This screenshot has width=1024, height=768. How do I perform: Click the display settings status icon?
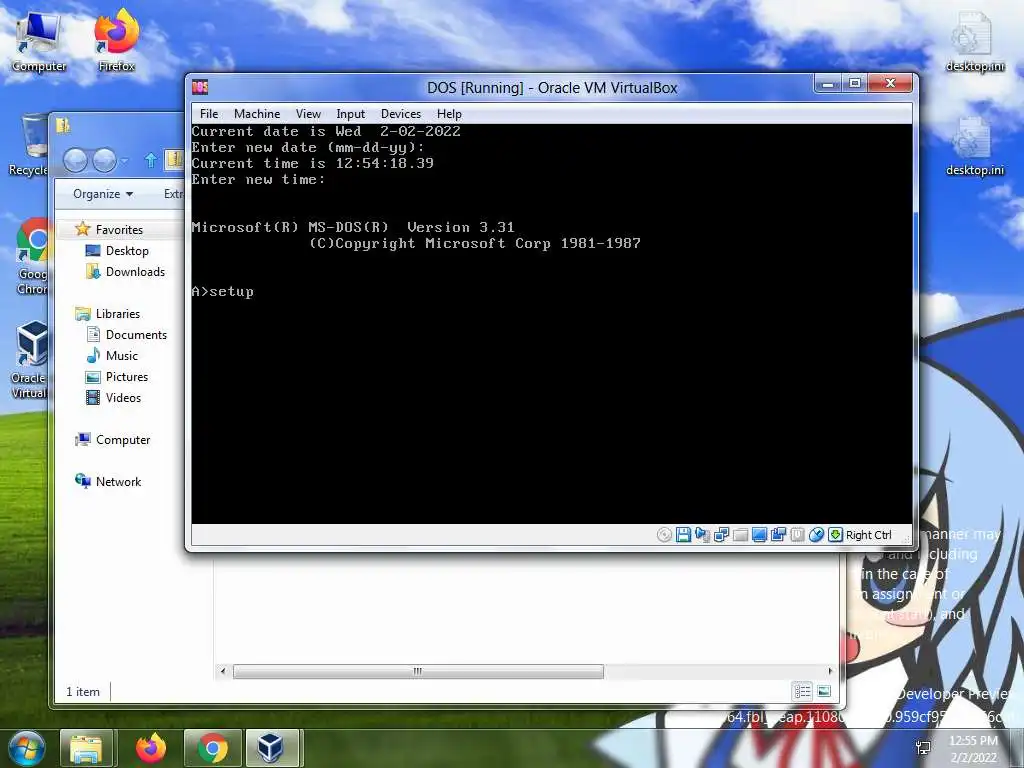tap(759, 535)
